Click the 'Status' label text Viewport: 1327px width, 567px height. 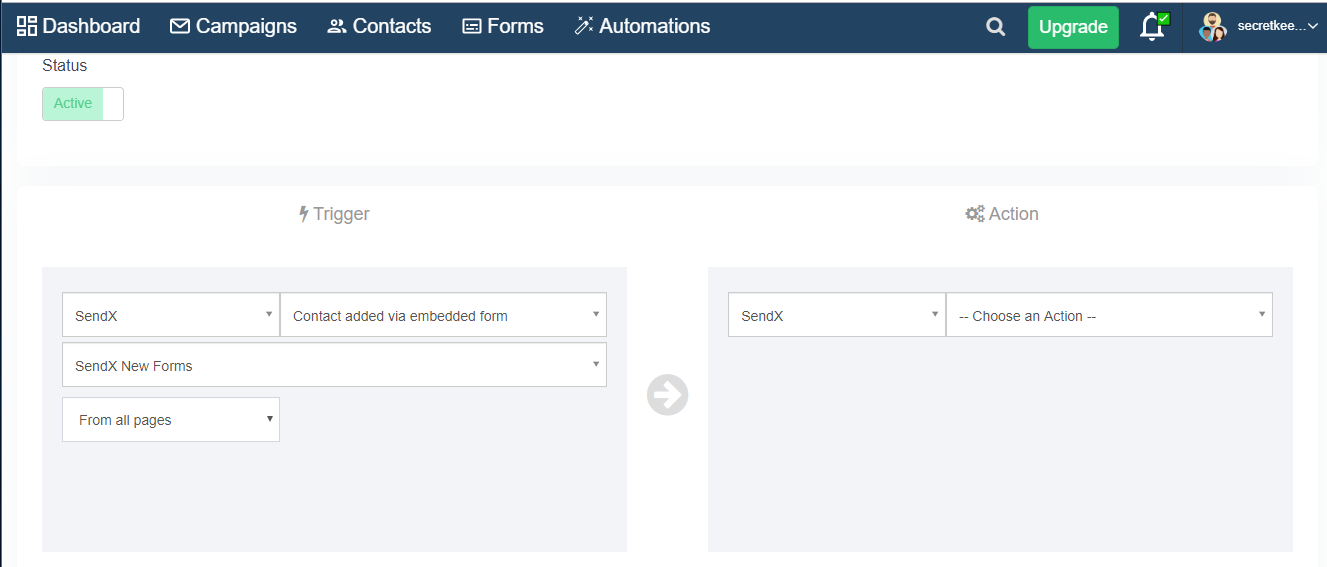tap(65, 66)
